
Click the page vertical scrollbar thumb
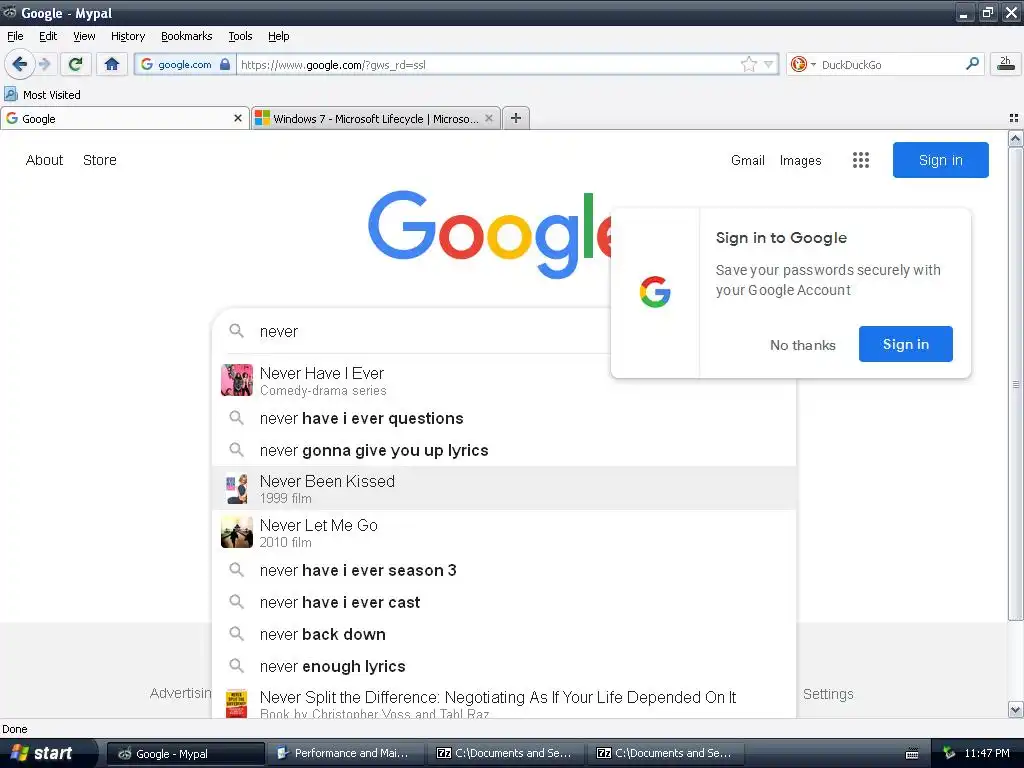pyautogui.click(x=1015, y=384)
